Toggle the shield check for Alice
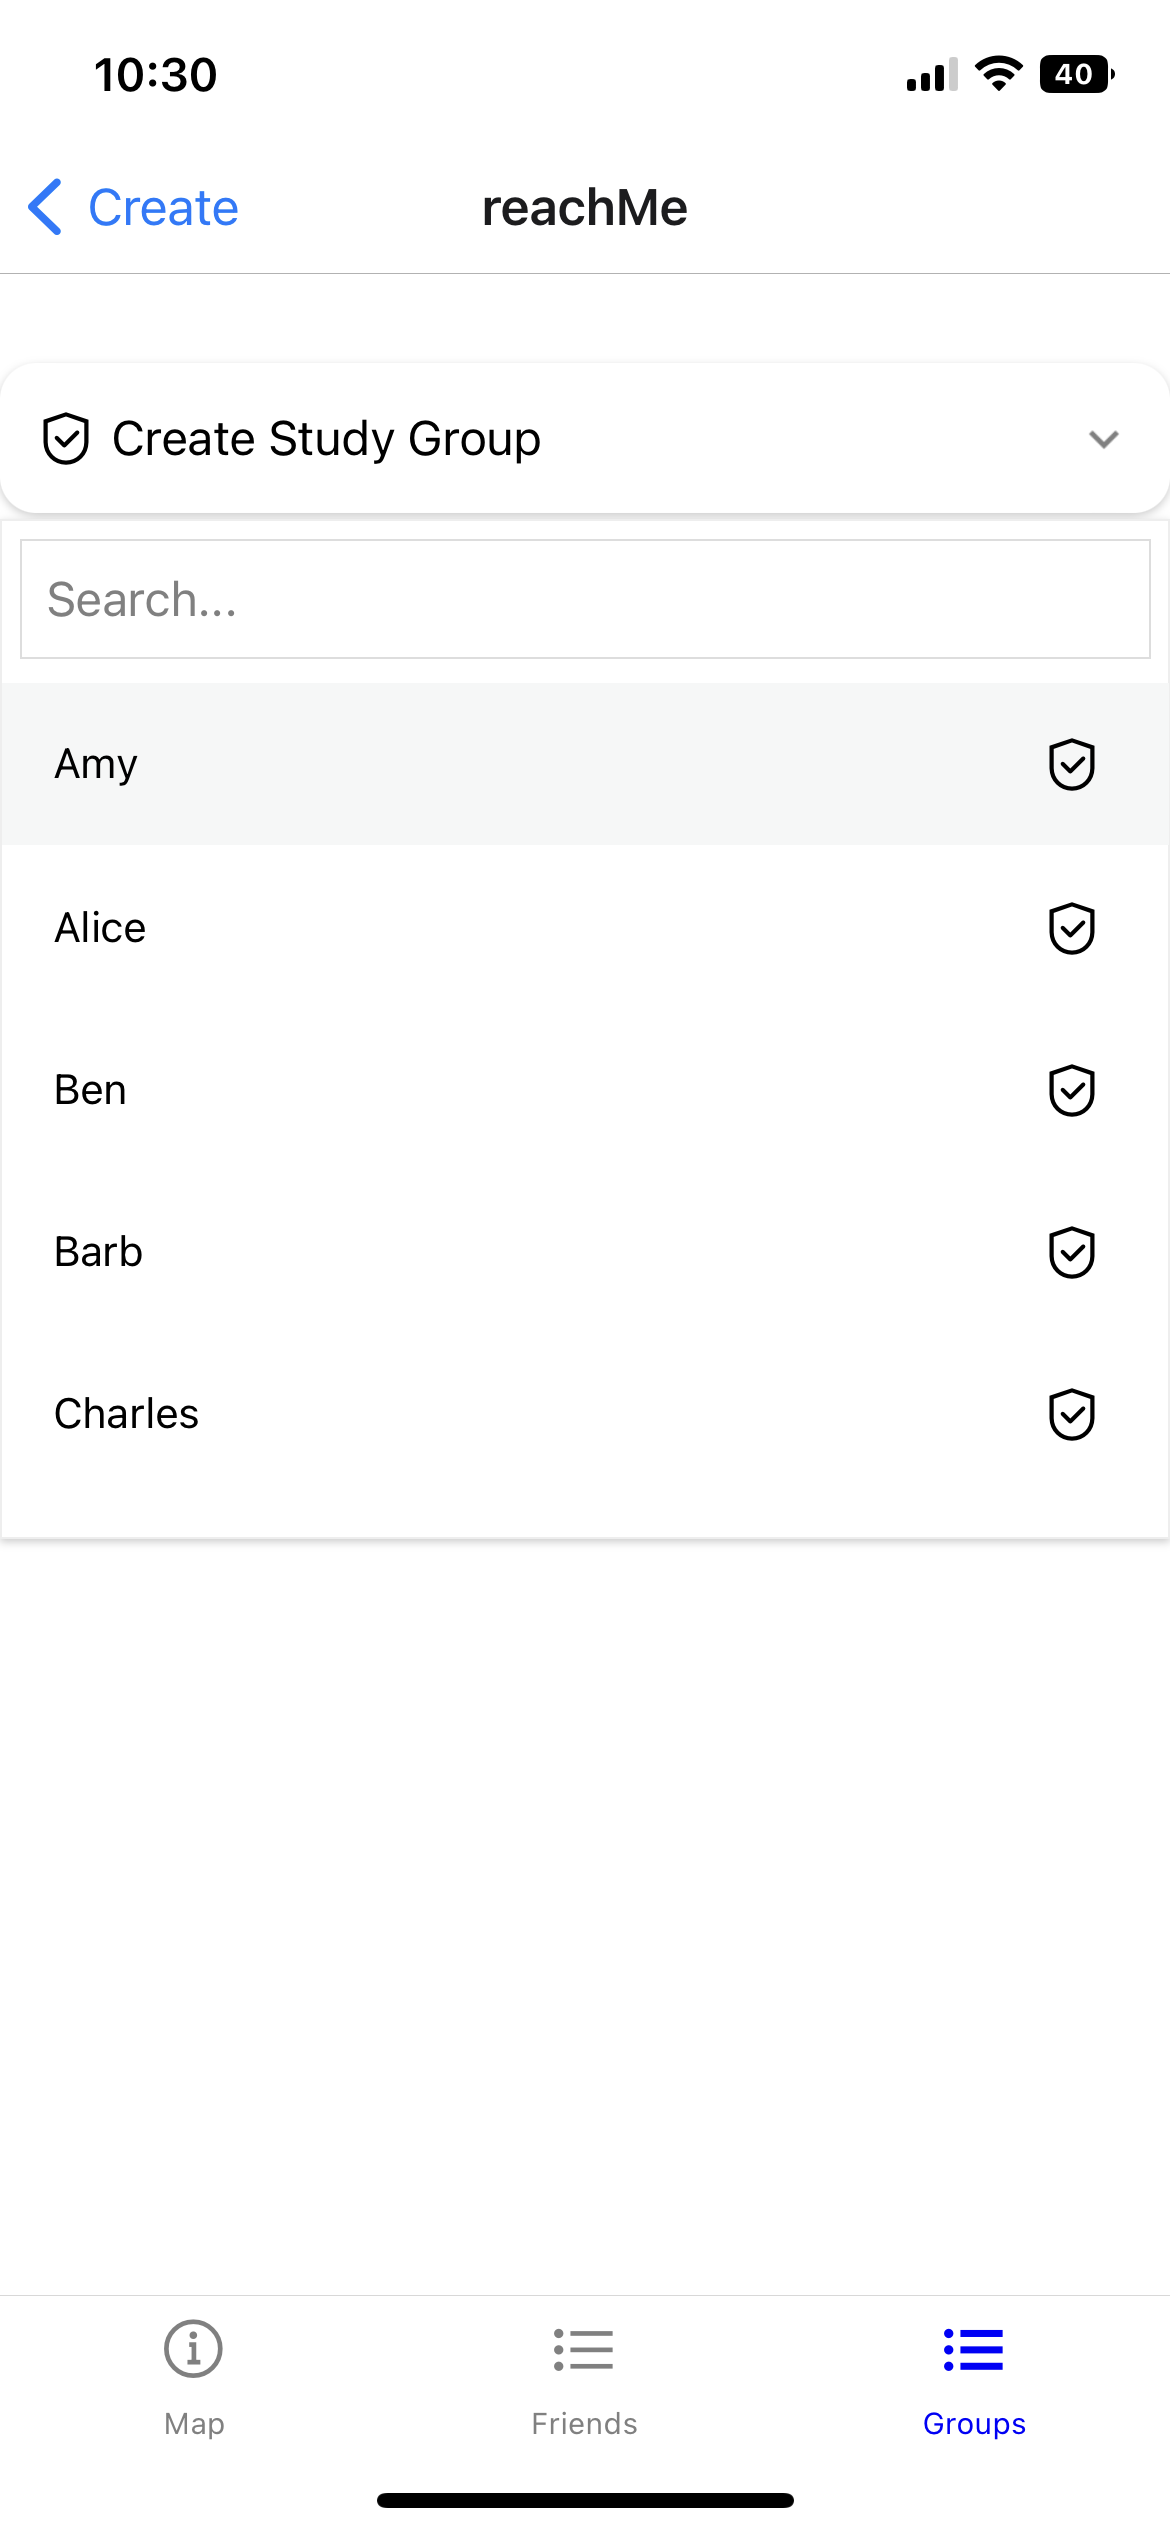 (1071, 928)
